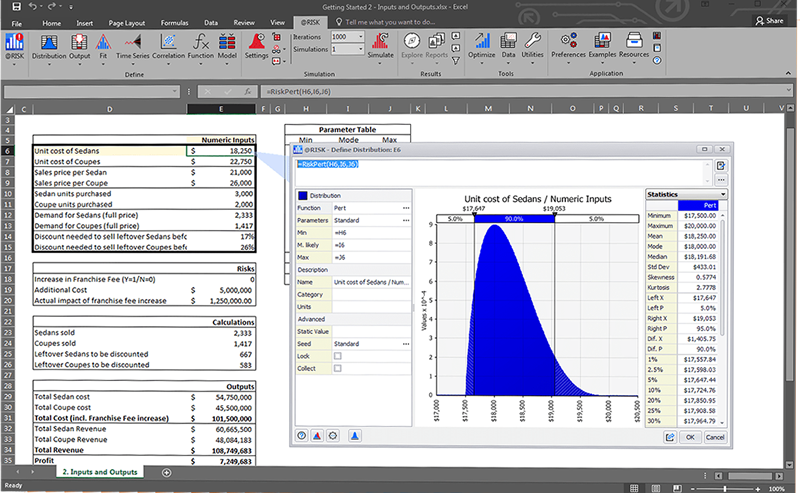Screen dimensions: 800x493
Task: Start the simulation with Simulate
Action: 381,46
